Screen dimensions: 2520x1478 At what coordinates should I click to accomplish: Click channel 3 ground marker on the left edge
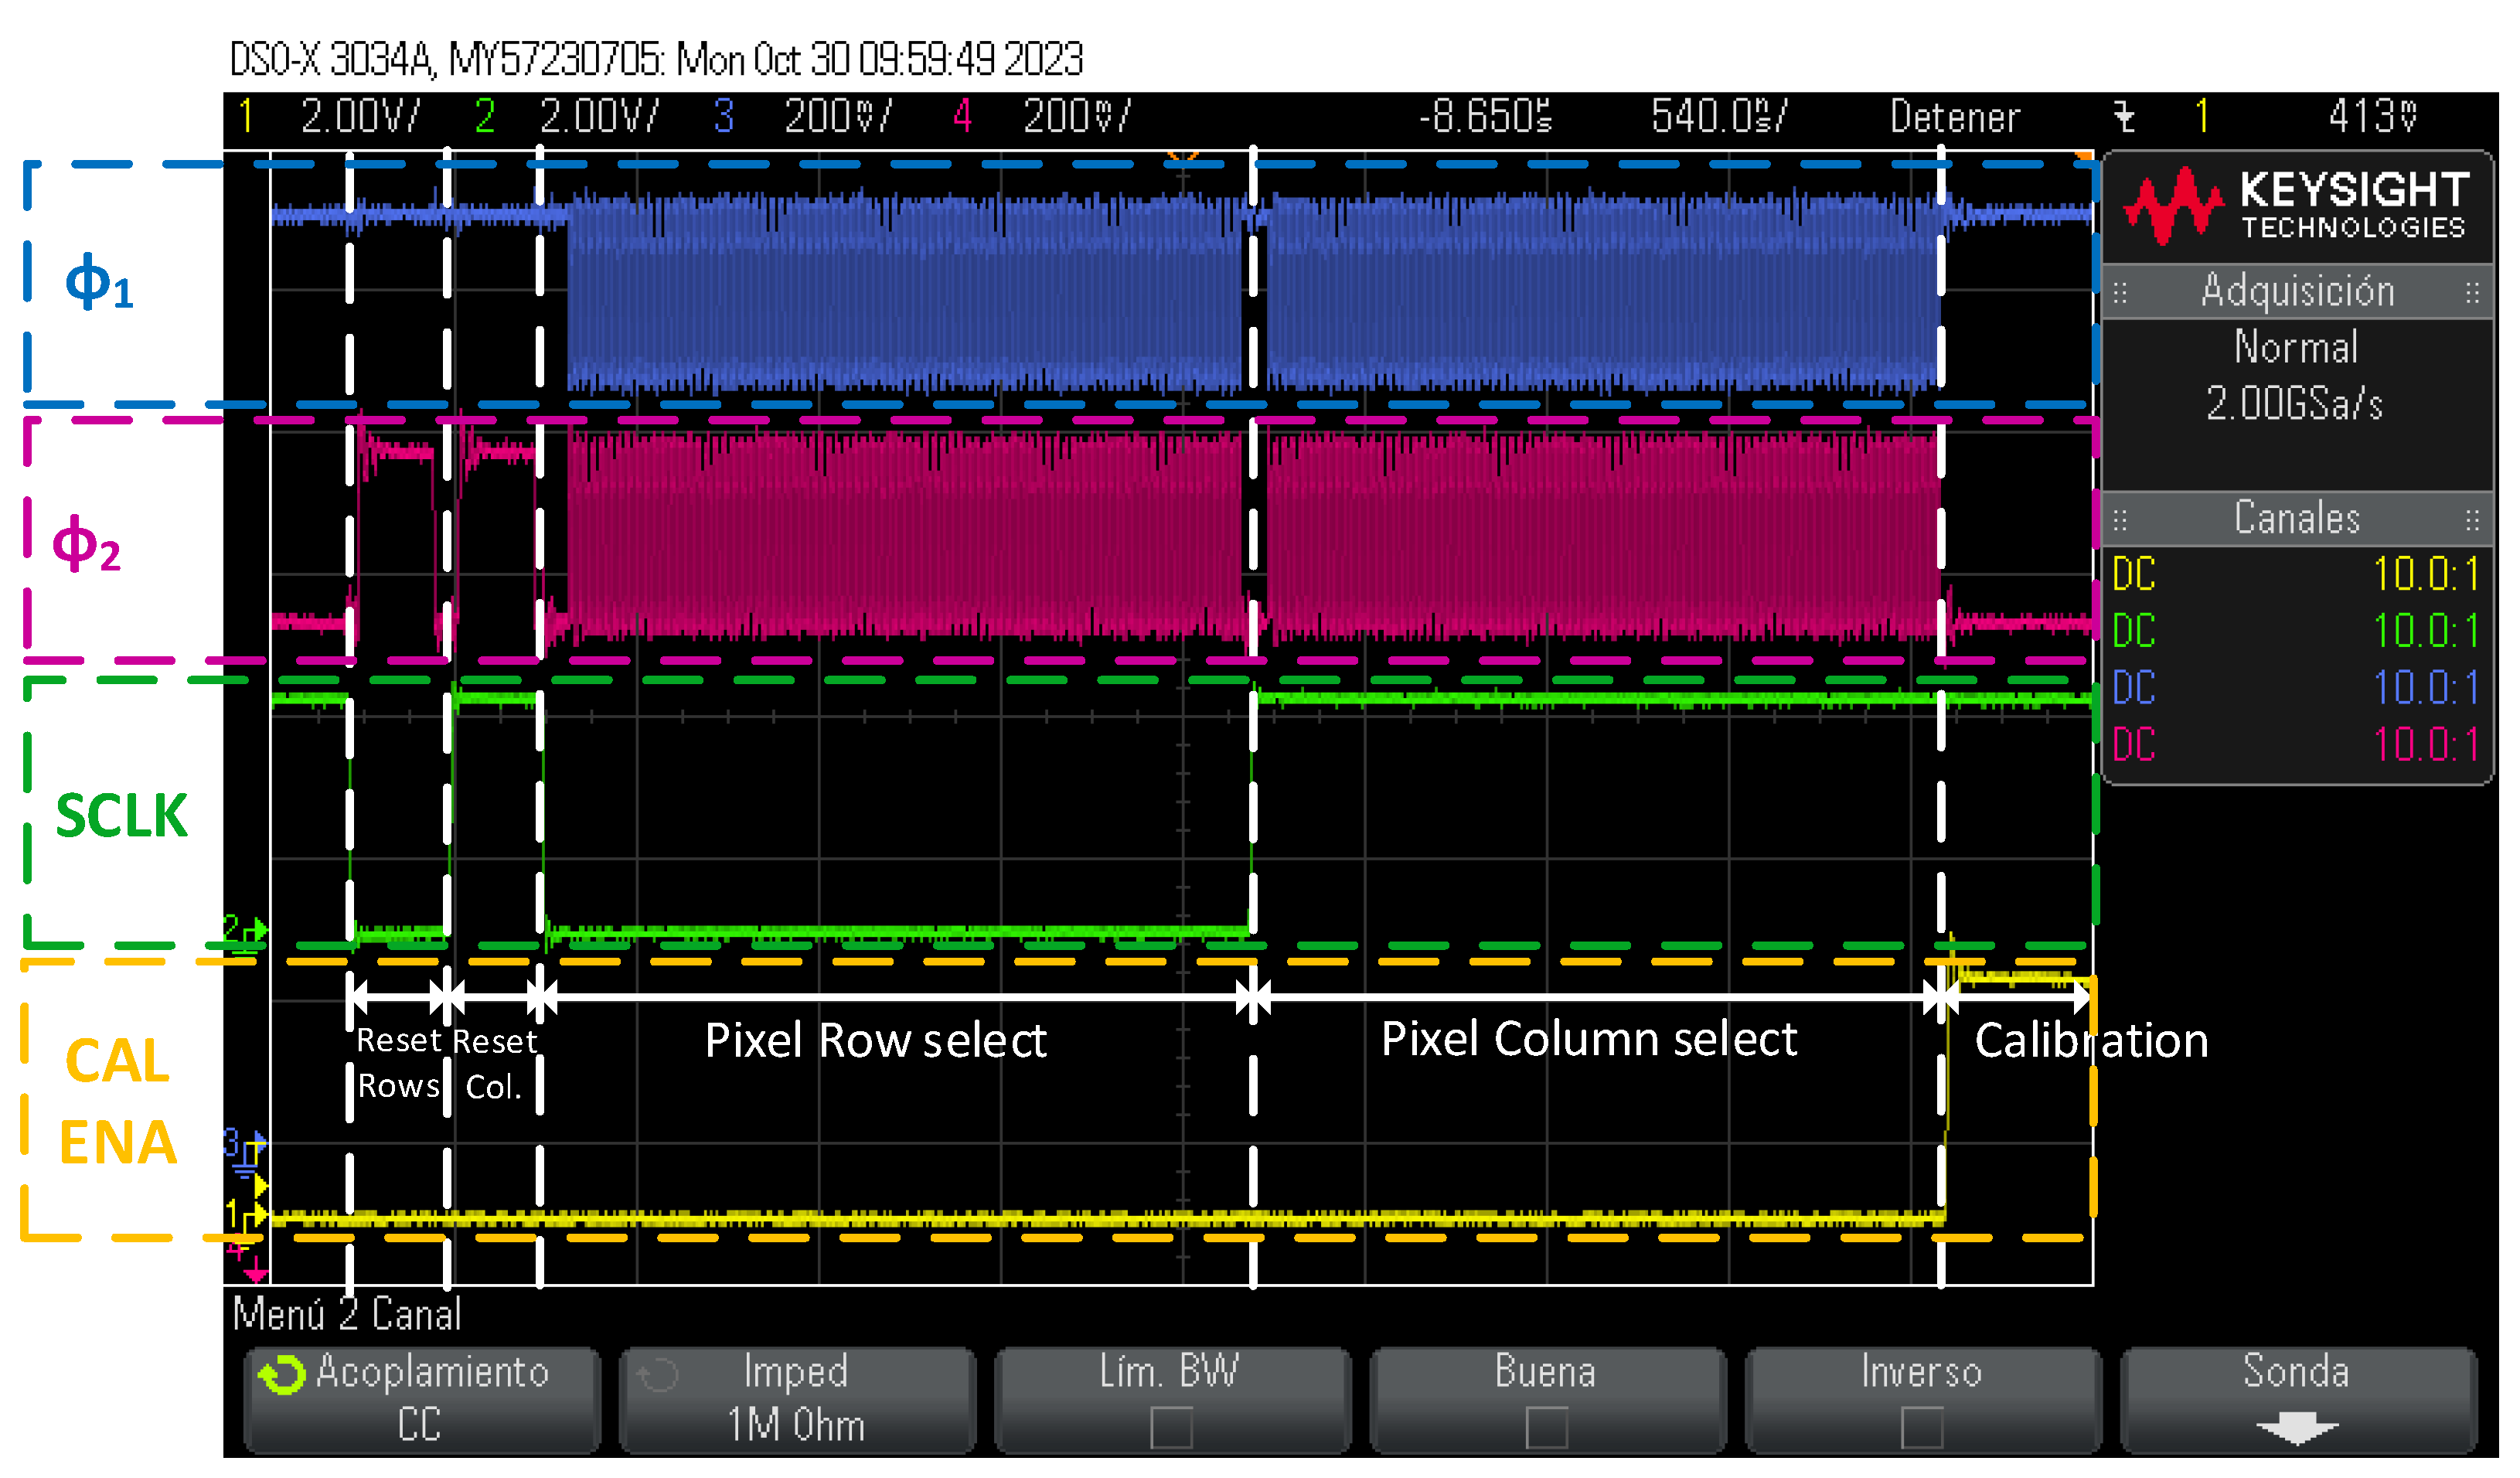(245, 1144)
